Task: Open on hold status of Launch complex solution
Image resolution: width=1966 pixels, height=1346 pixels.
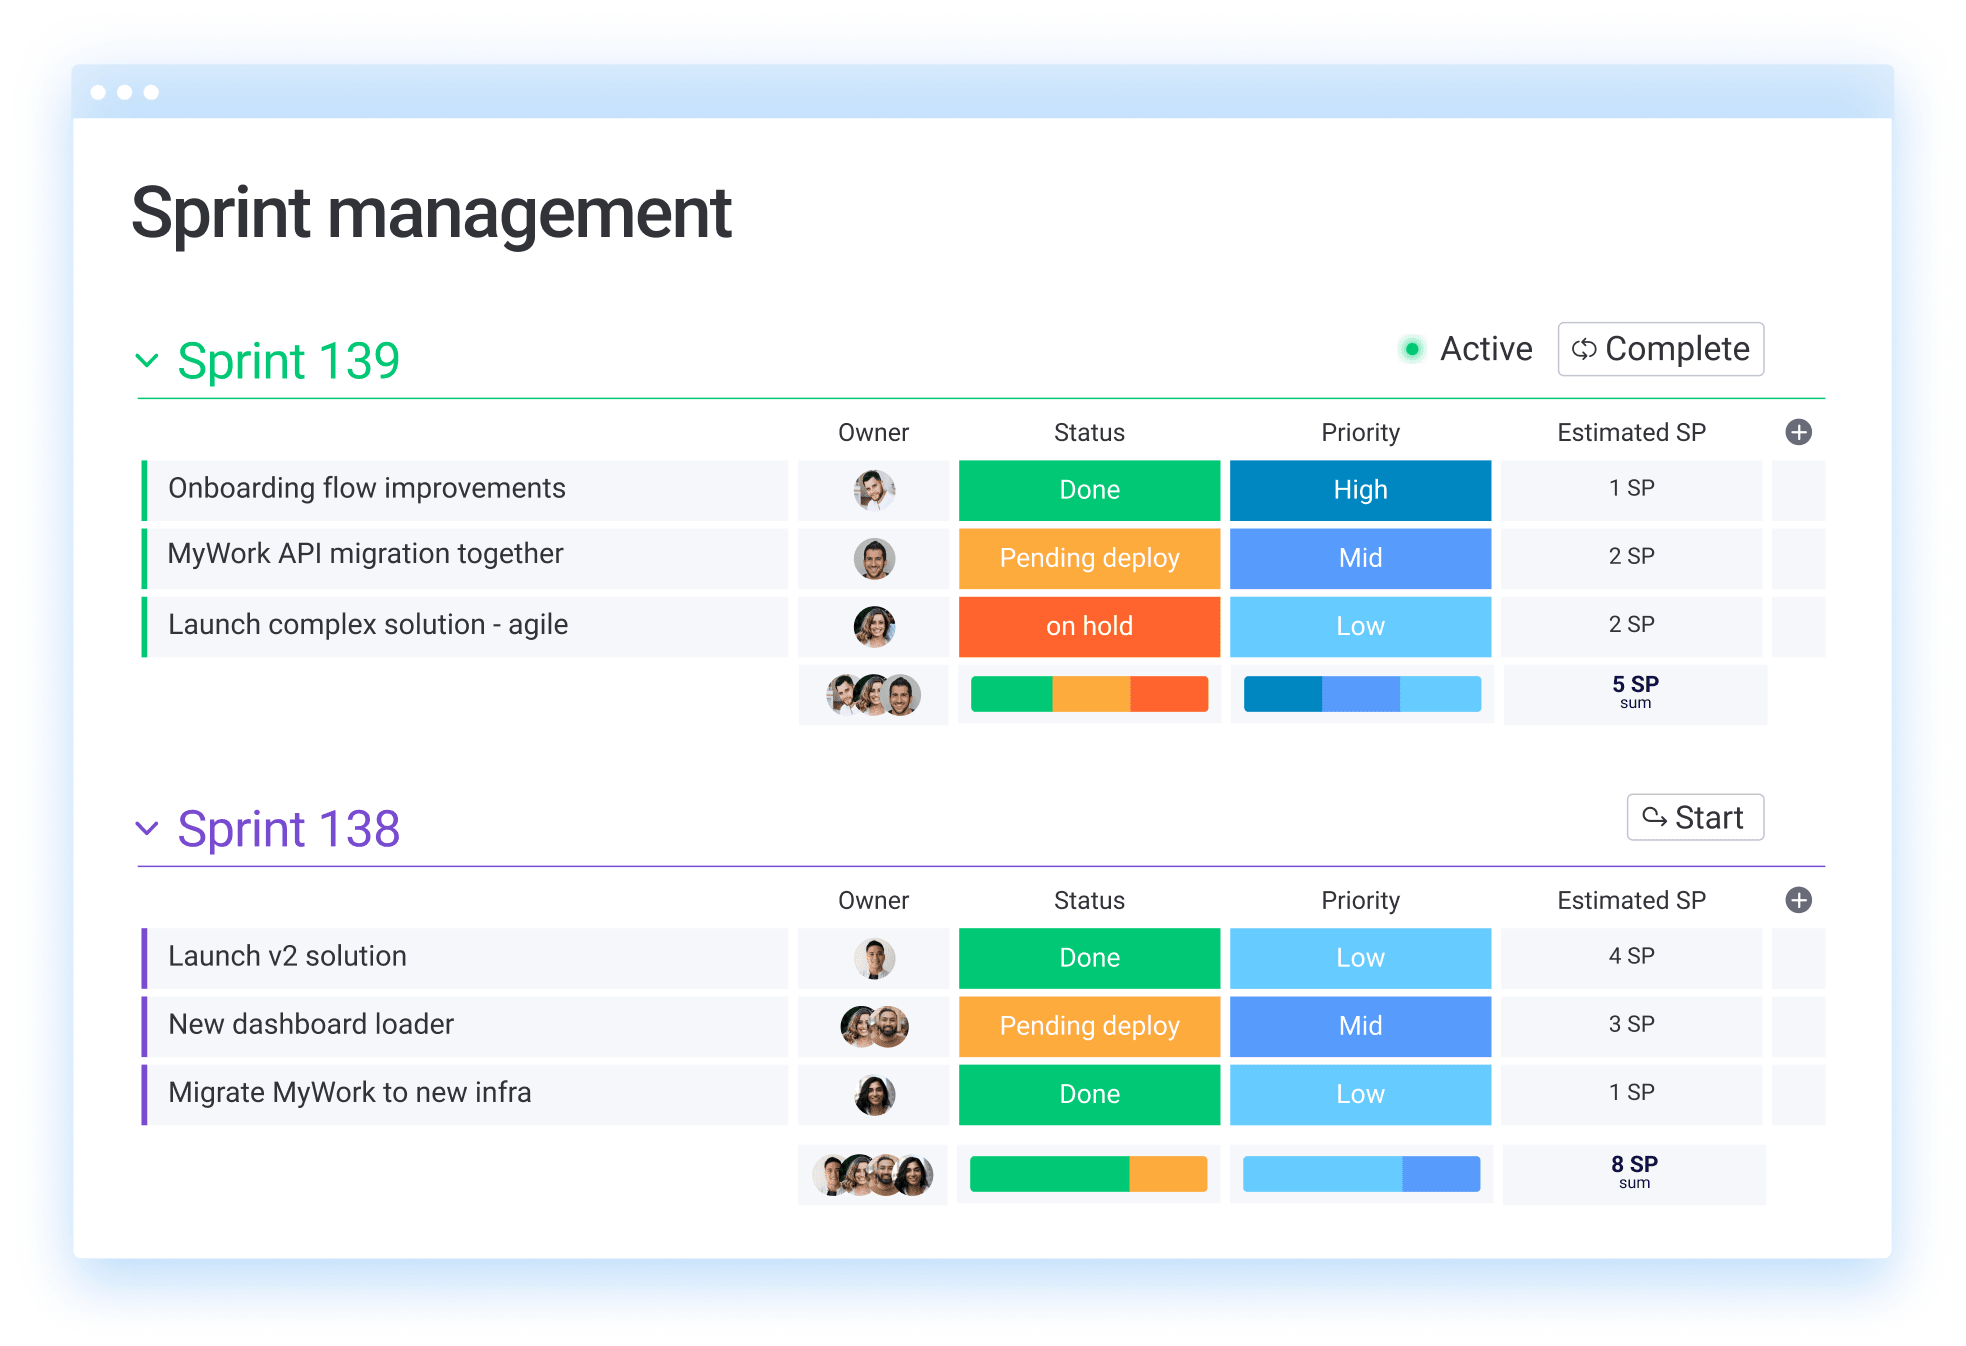Action: pos(1089,626)
